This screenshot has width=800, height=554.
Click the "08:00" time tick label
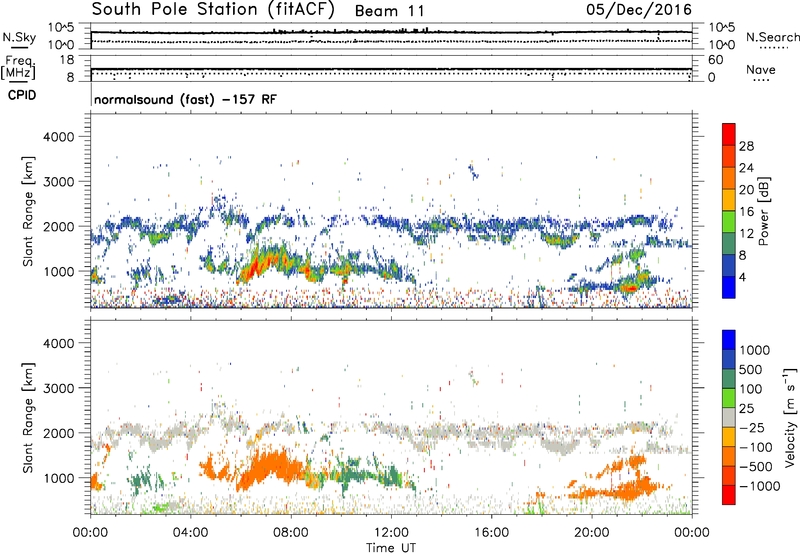click(290, 533)
